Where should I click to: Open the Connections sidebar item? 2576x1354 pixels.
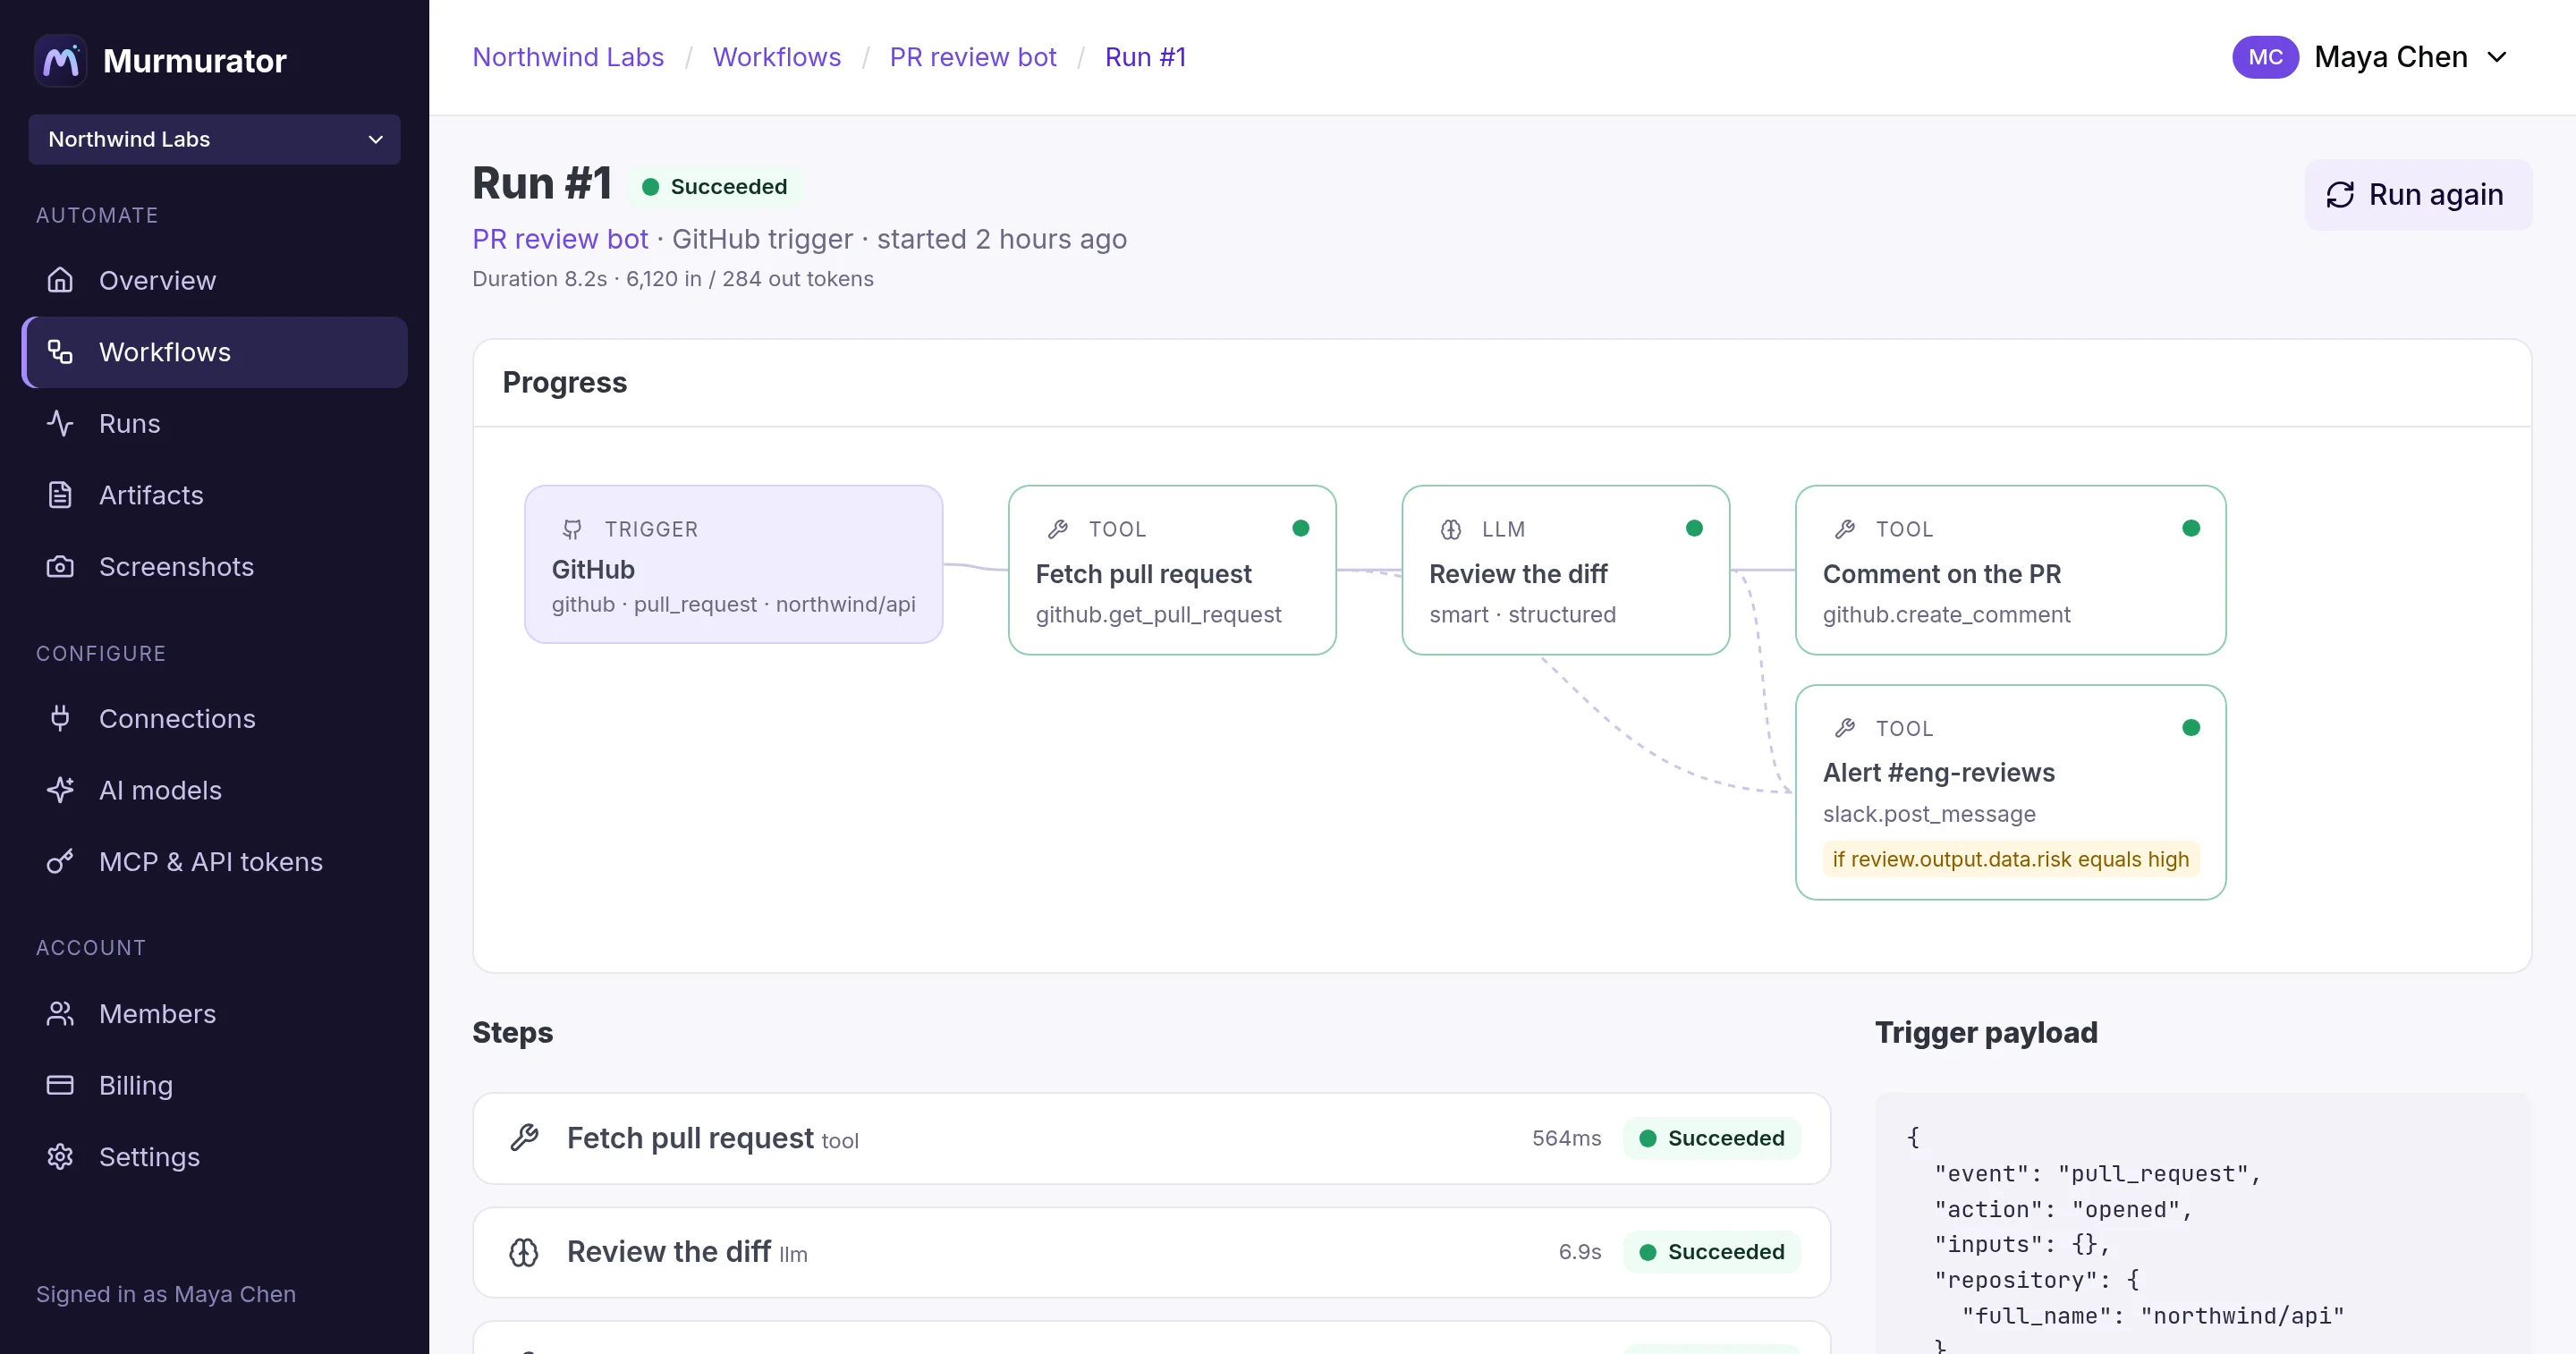214,718
